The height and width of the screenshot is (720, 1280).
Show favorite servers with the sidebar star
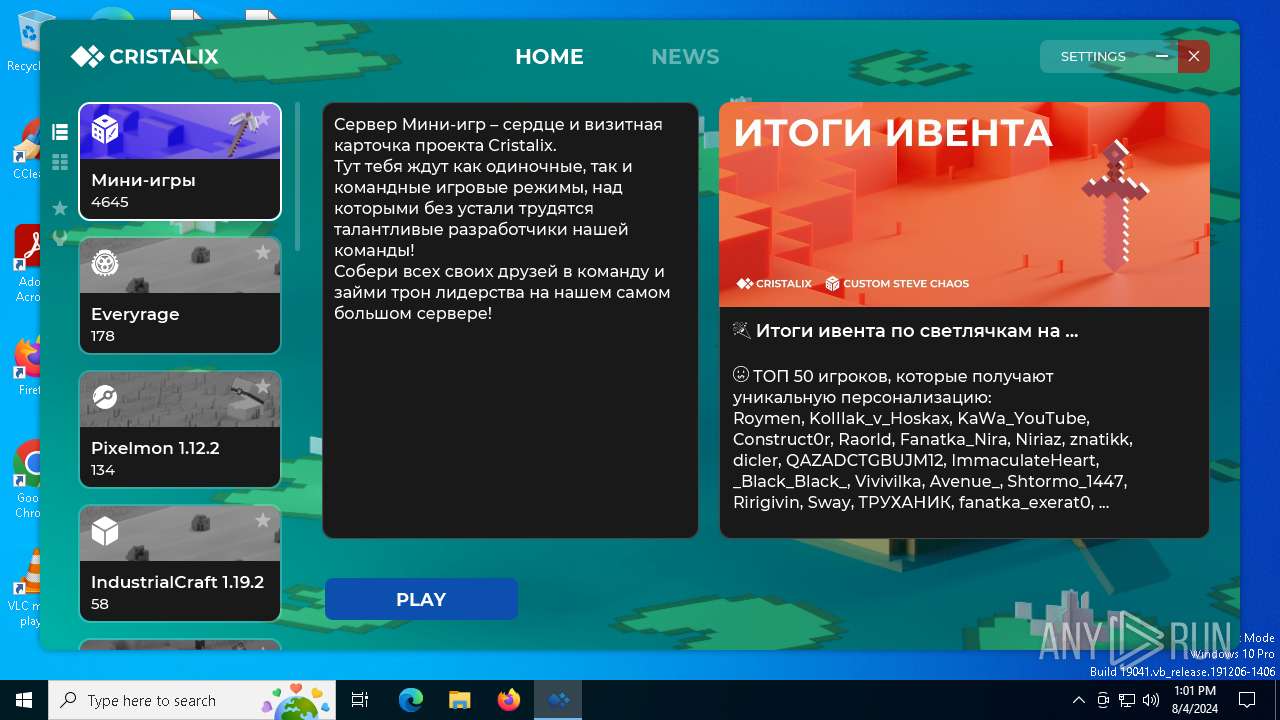click(60, 208)
